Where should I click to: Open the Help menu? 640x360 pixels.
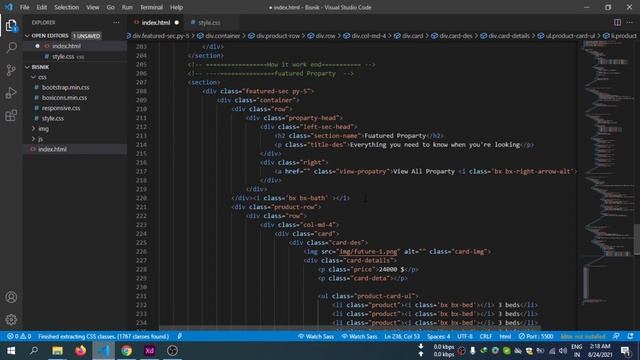(x=176, y=7)
